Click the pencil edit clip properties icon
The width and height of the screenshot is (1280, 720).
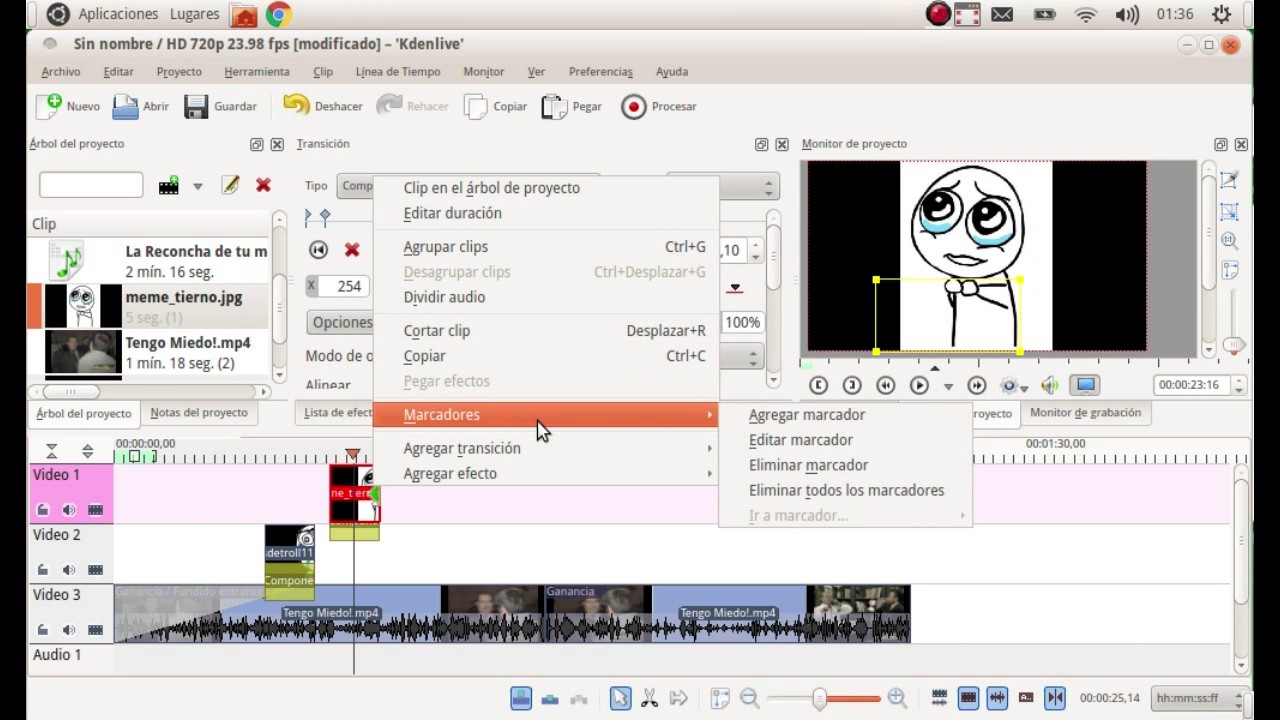click(231, 185)
